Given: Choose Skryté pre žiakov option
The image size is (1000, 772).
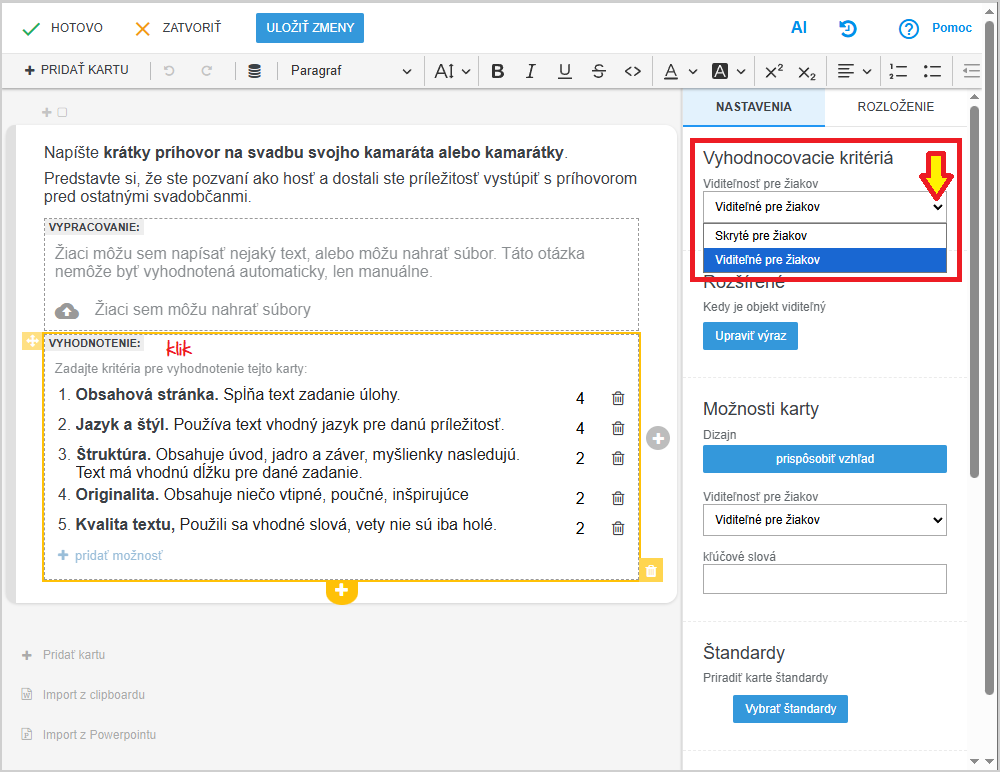Looking at the screenshot, I should (x=761, y=236).
